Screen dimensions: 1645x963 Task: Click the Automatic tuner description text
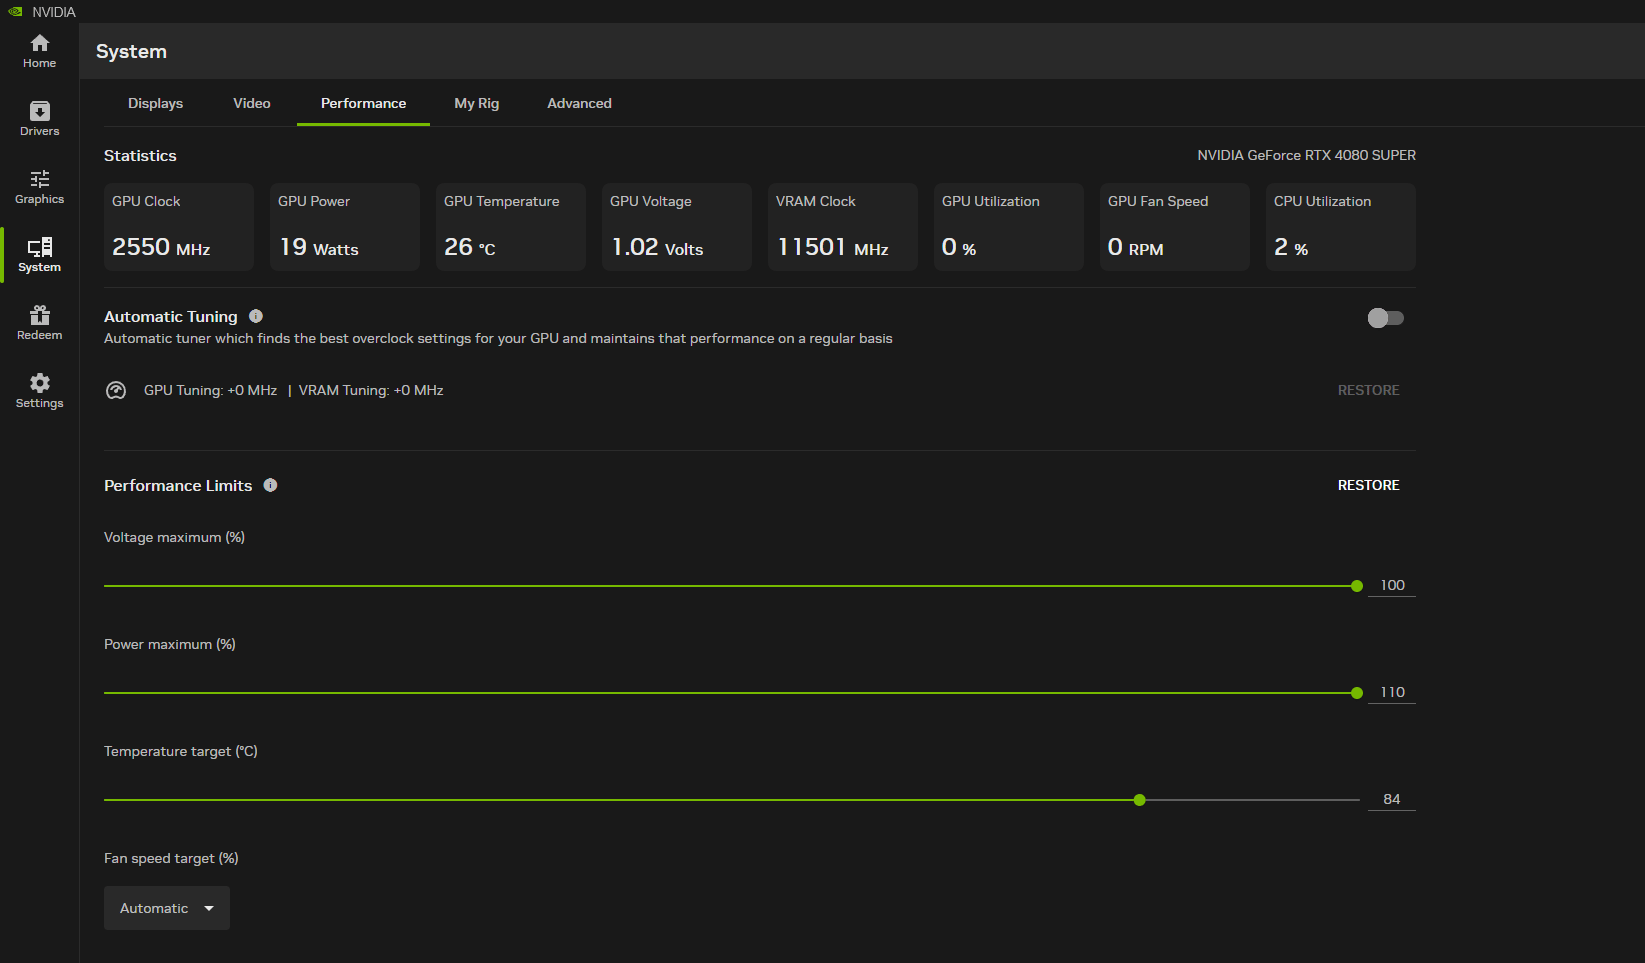coord(498,338)
